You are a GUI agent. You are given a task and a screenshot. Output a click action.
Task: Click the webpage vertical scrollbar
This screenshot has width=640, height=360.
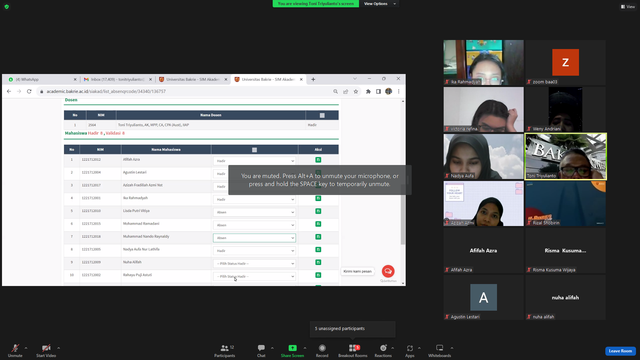(403, 192)
